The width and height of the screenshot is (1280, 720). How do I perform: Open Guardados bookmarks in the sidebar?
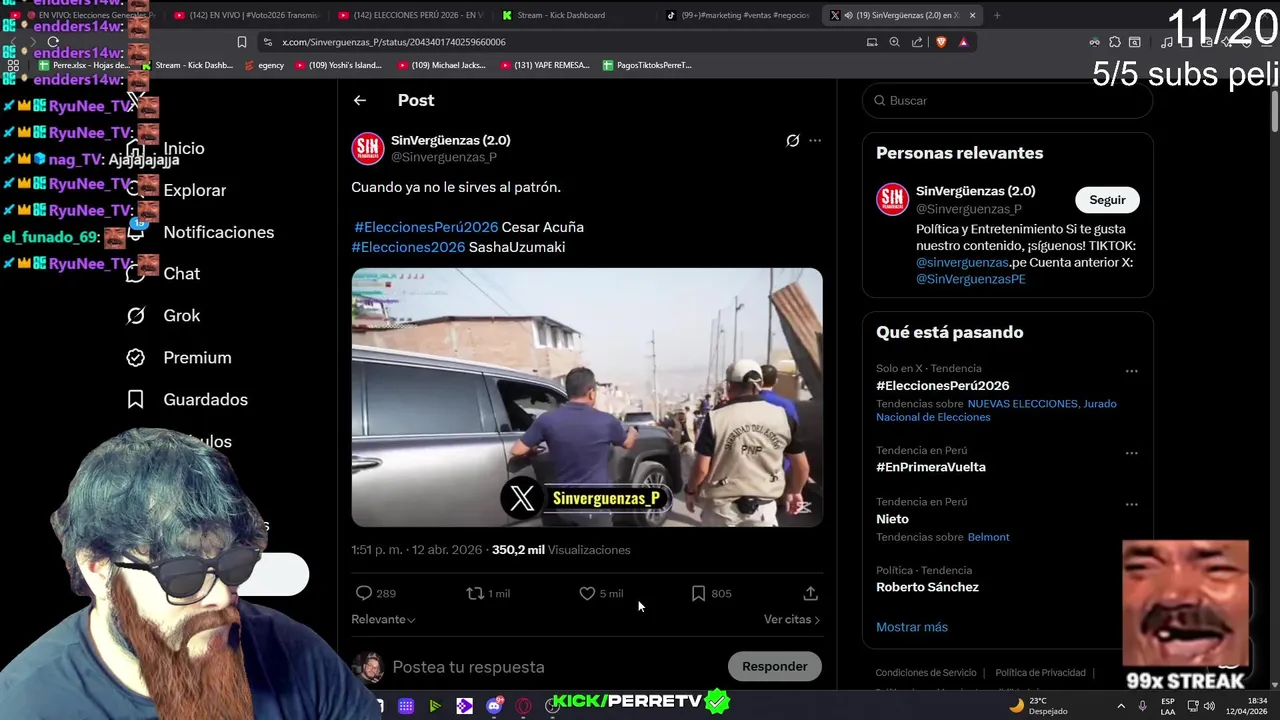click(186, 399)
